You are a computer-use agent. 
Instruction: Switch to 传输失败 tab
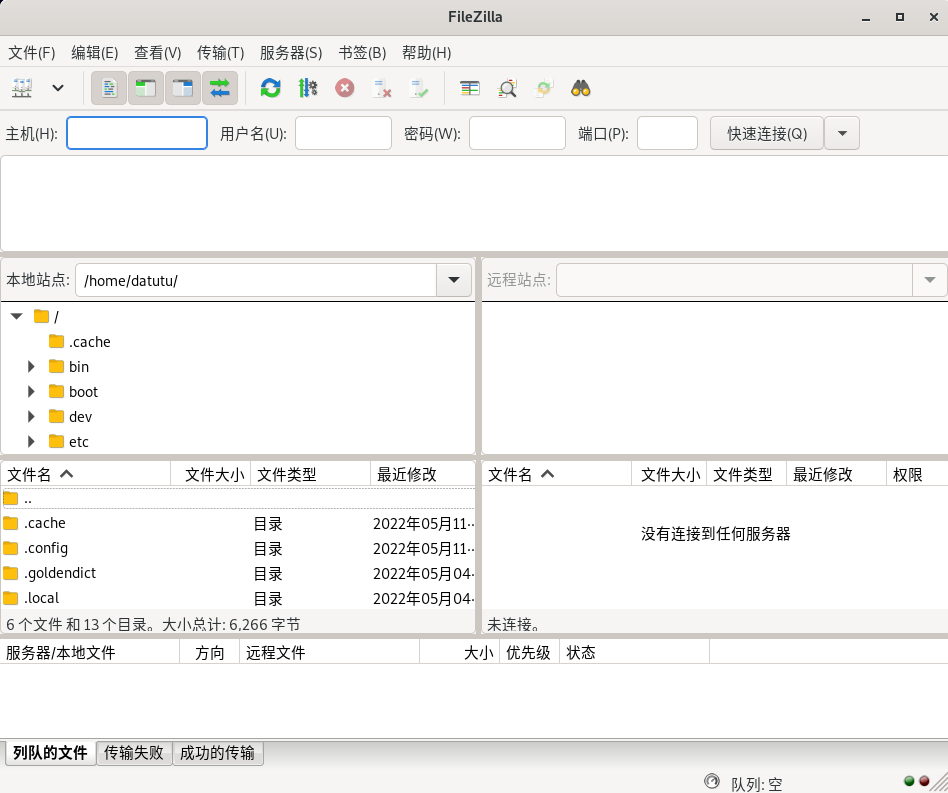point(134,753)
